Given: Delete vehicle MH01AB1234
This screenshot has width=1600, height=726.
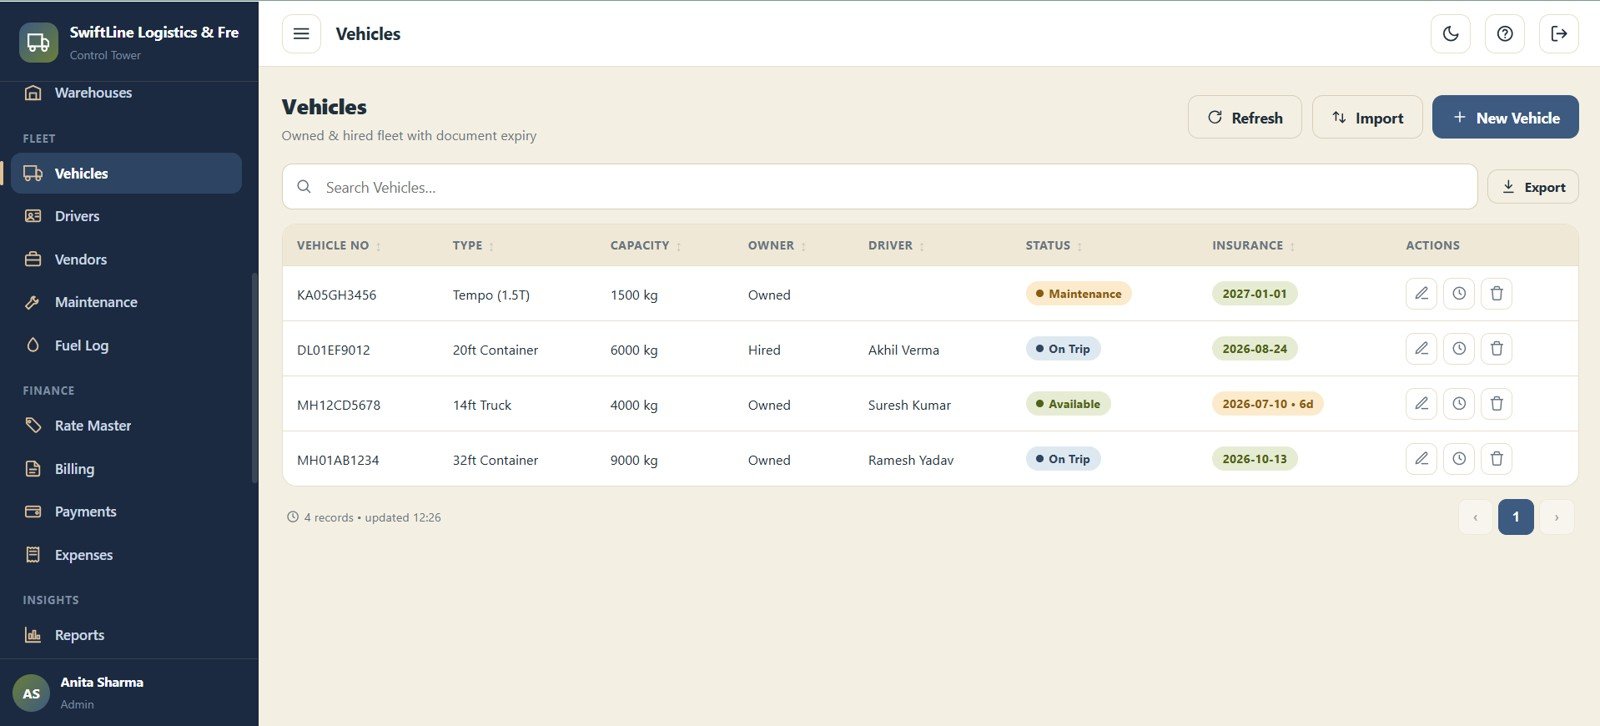Looking at the screenshot, I should [1497, 459].
